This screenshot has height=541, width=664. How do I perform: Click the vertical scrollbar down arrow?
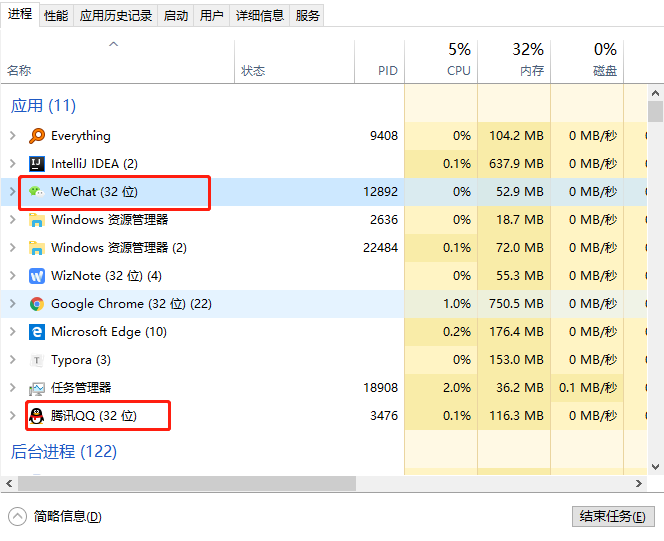[656, 467]
